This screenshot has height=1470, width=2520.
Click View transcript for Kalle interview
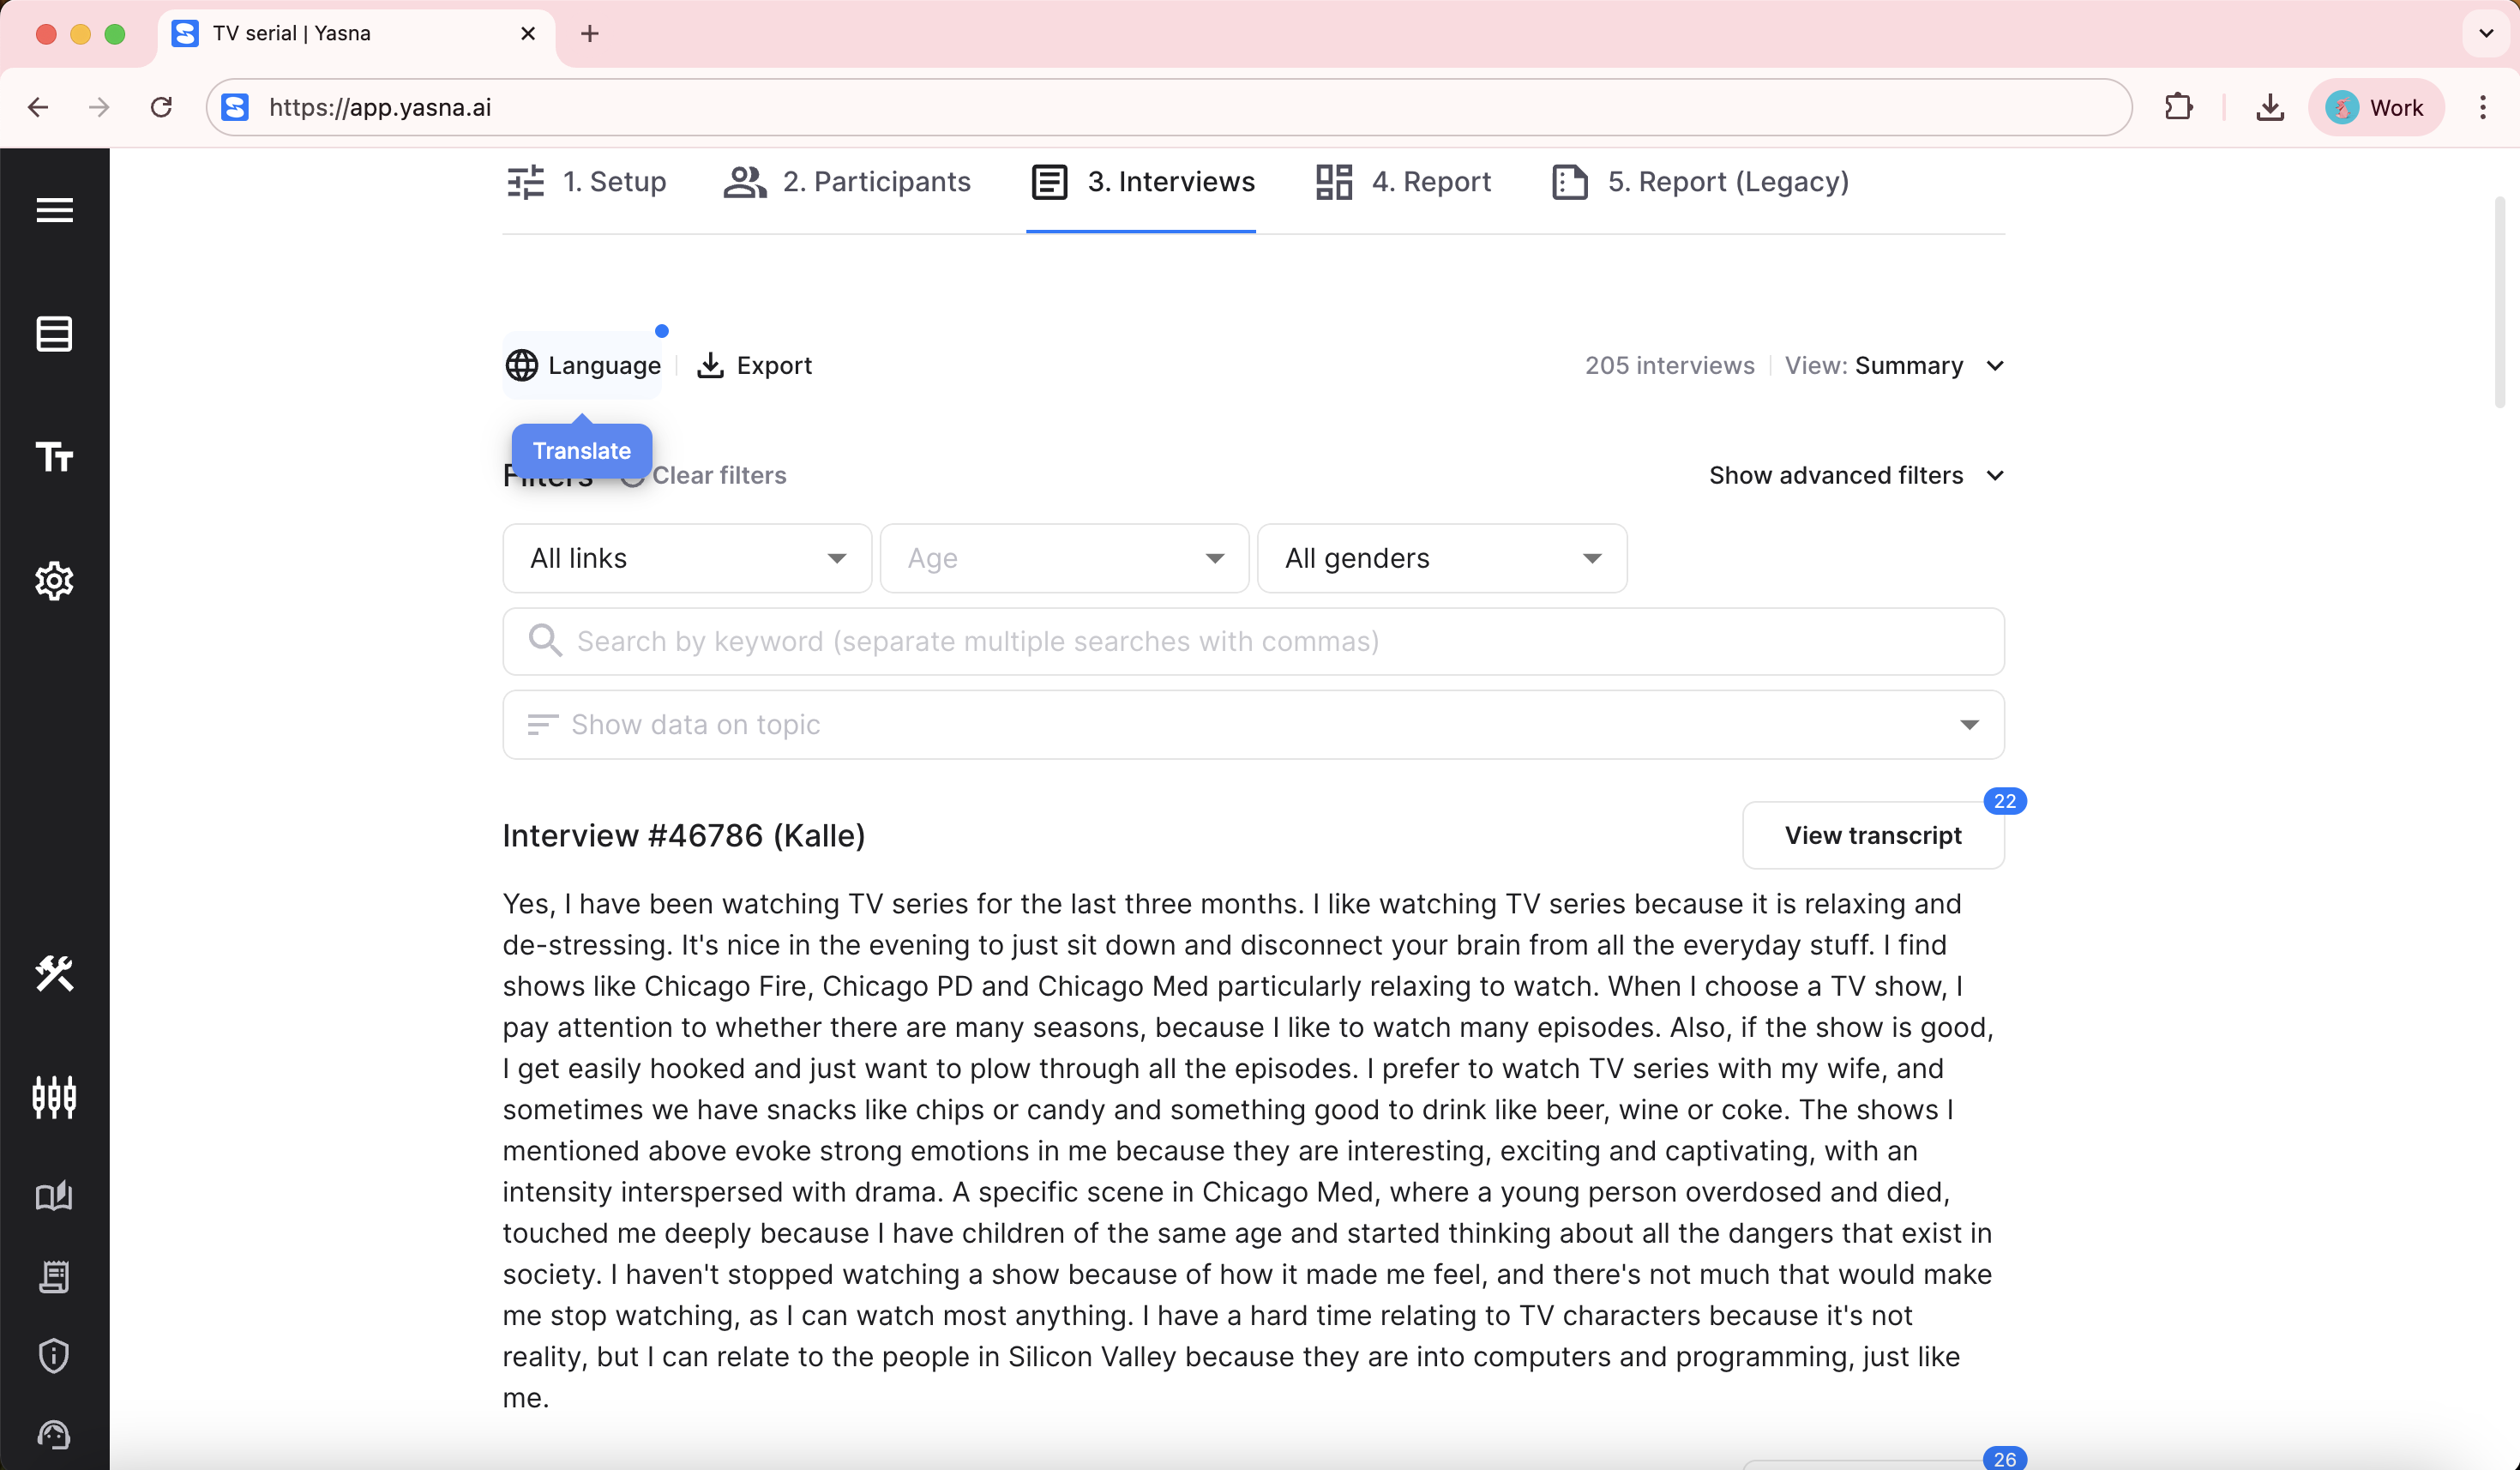[1872, 836]
